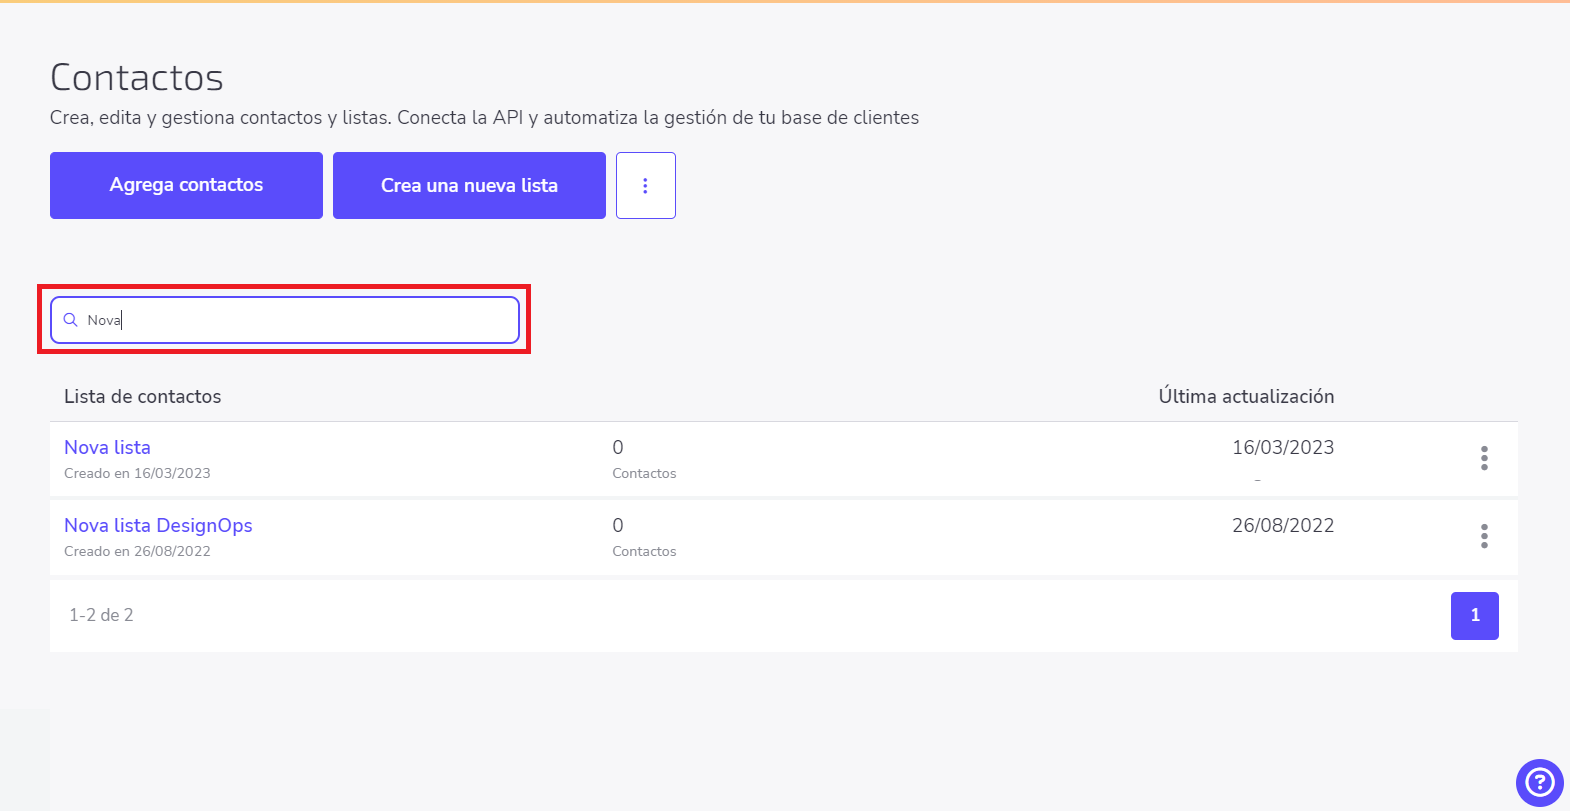Image resolution: width=1570 pixels, height=811 pixels.
Task: Click the Última actualización column header
Action: [x=1246, y=396]
